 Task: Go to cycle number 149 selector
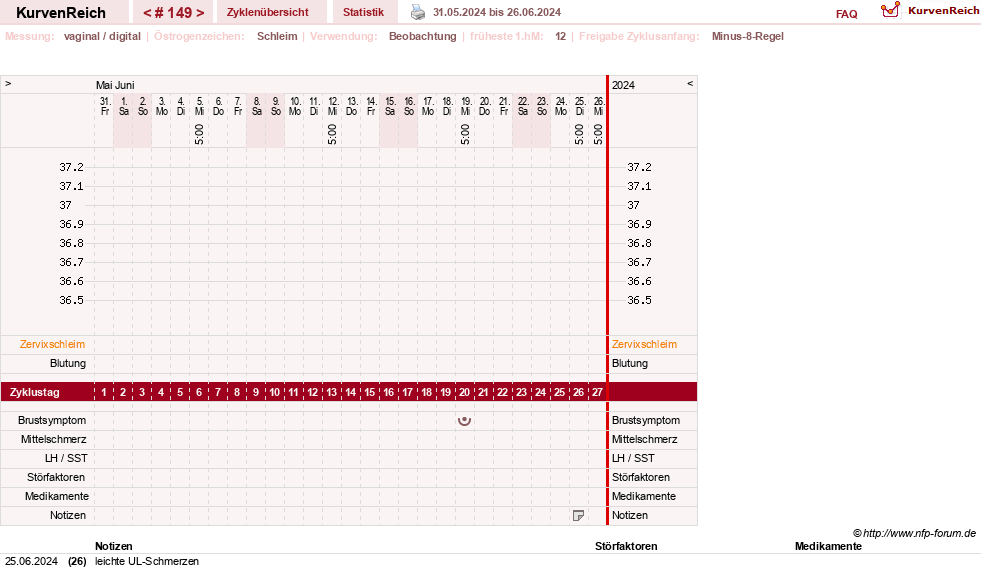tap(174, 13)
